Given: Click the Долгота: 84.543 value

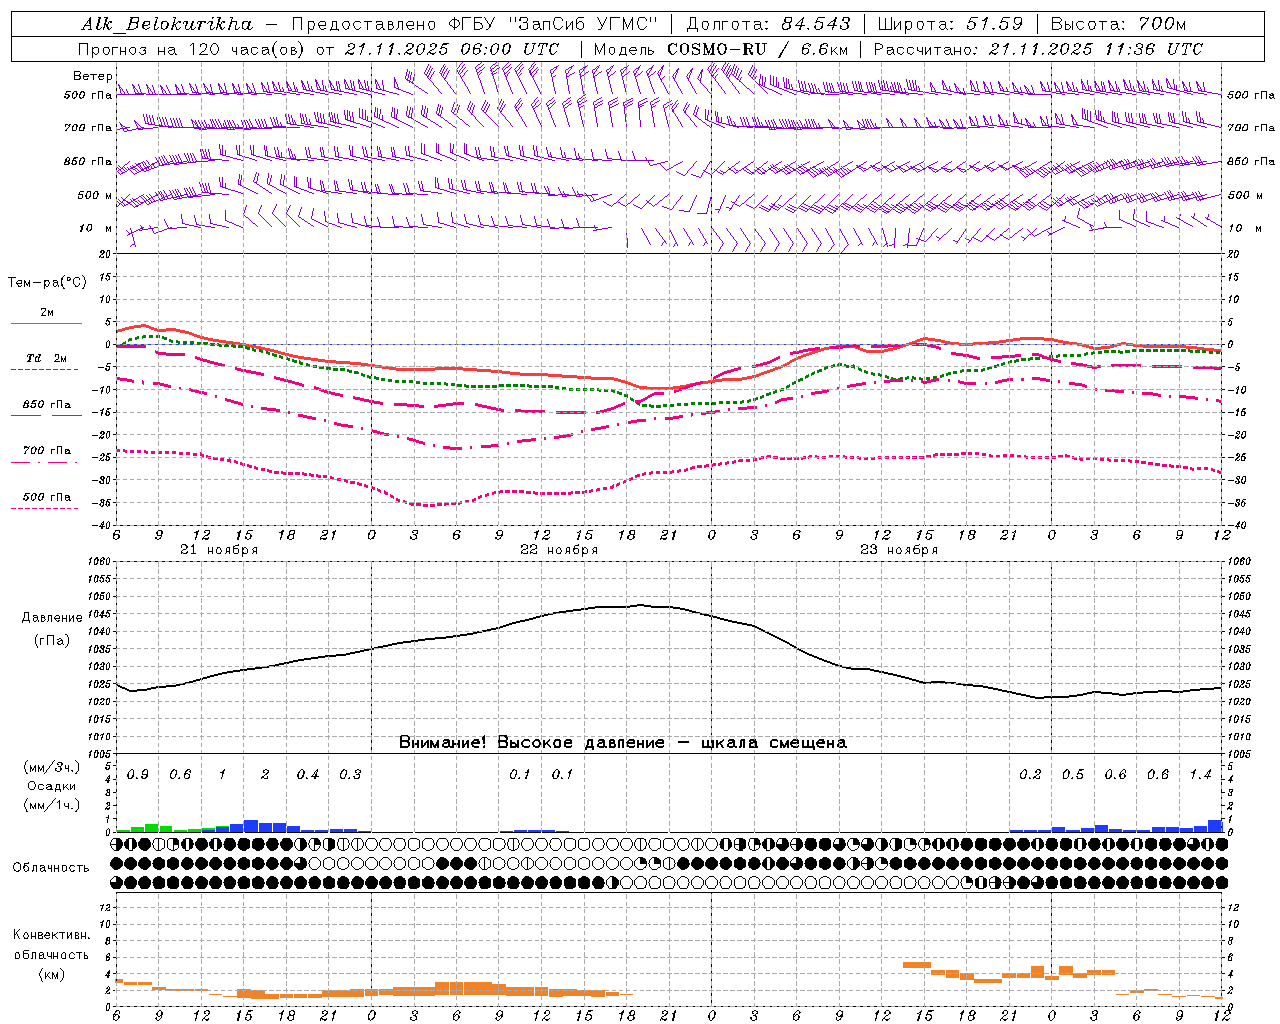Looking at the screenshot, I should (x=768, y=24).
